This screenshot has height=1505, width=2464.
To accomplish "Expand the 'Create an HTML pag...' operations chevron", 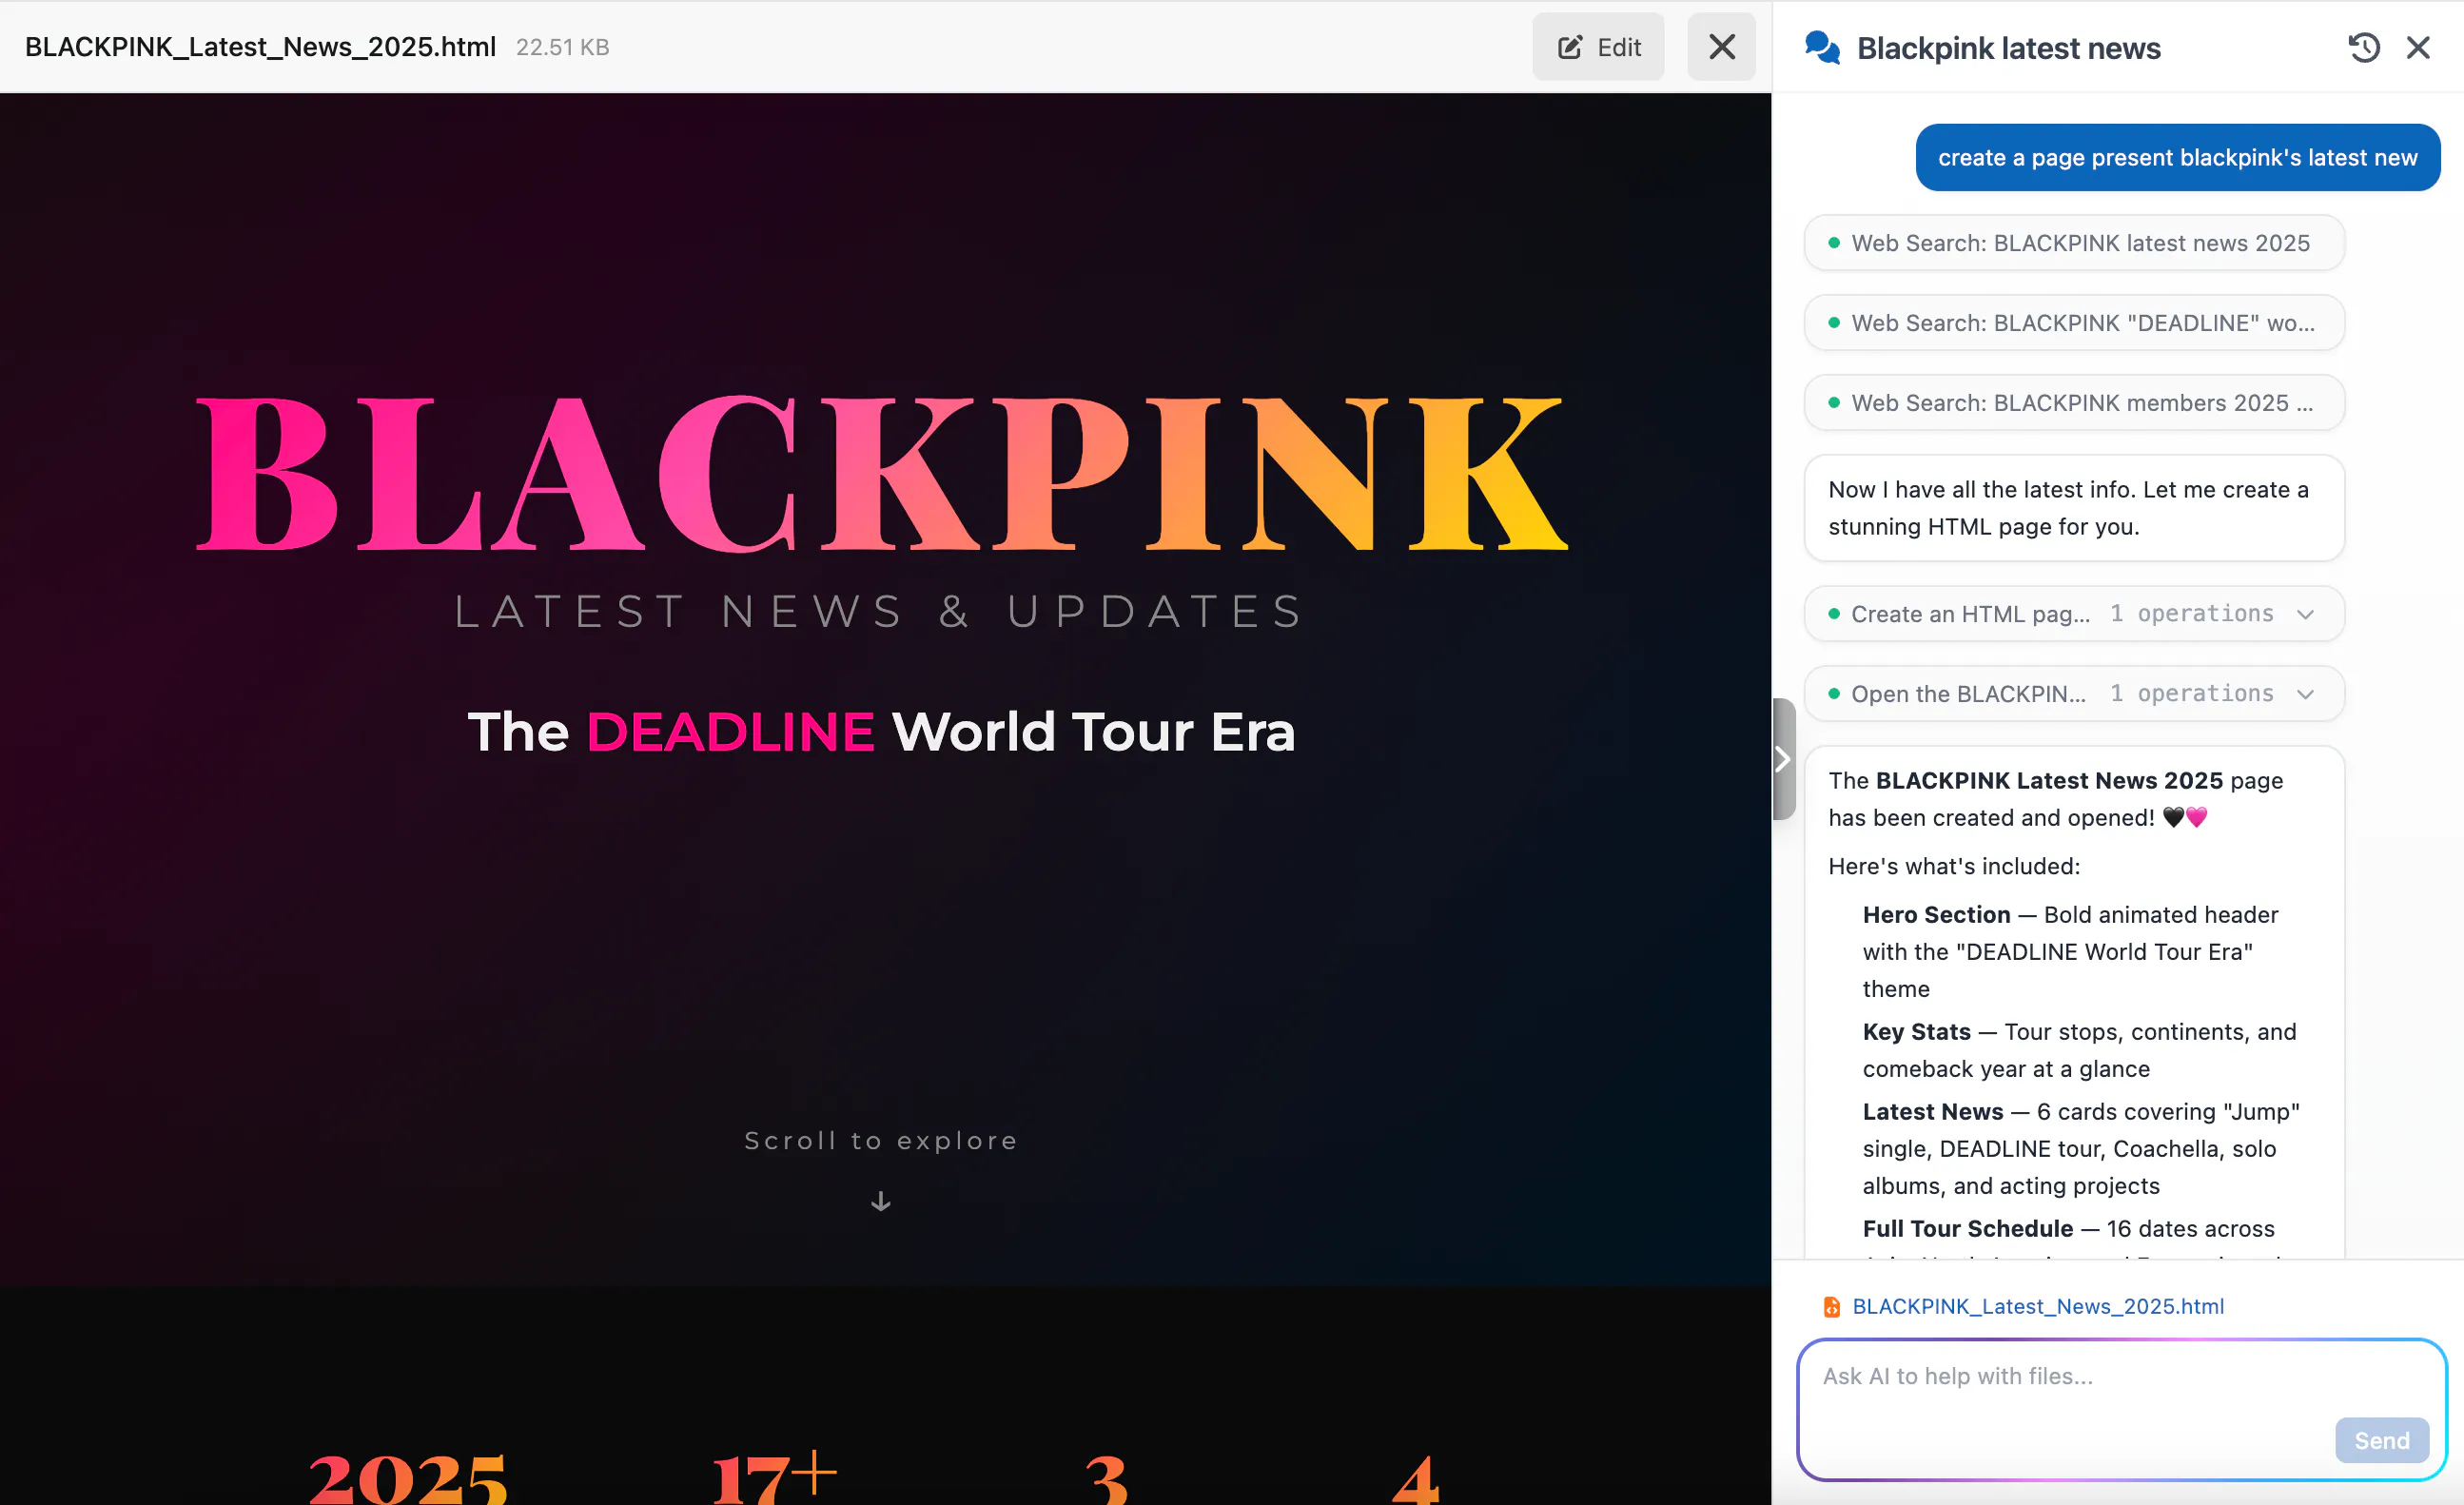I will 2306,614.
